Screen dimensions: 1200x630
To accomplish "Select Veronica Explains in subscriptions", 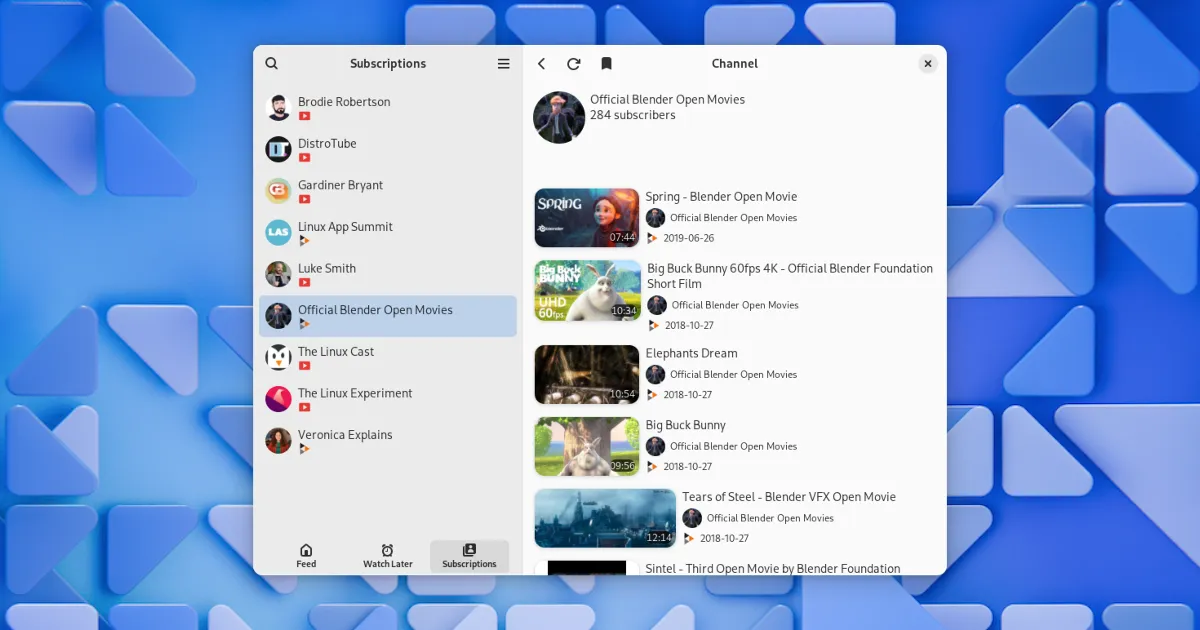I will pos(345,435).
